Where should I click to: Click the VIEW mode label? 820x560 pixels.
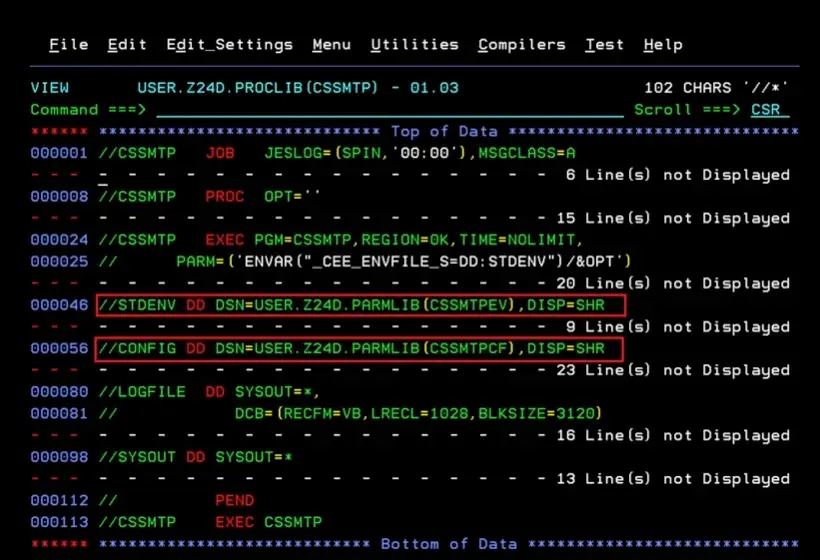50,88
